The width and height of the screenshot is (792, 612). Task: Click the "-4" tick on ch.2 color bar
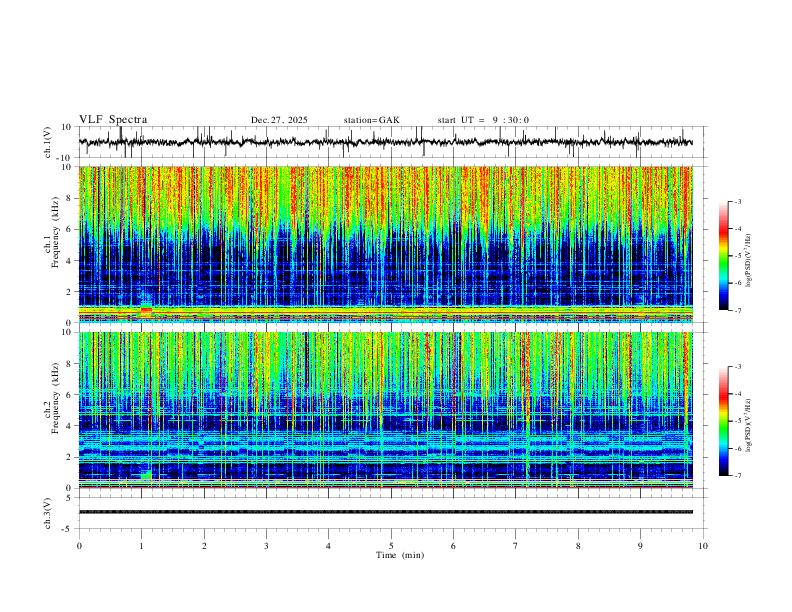click(737, 394)
